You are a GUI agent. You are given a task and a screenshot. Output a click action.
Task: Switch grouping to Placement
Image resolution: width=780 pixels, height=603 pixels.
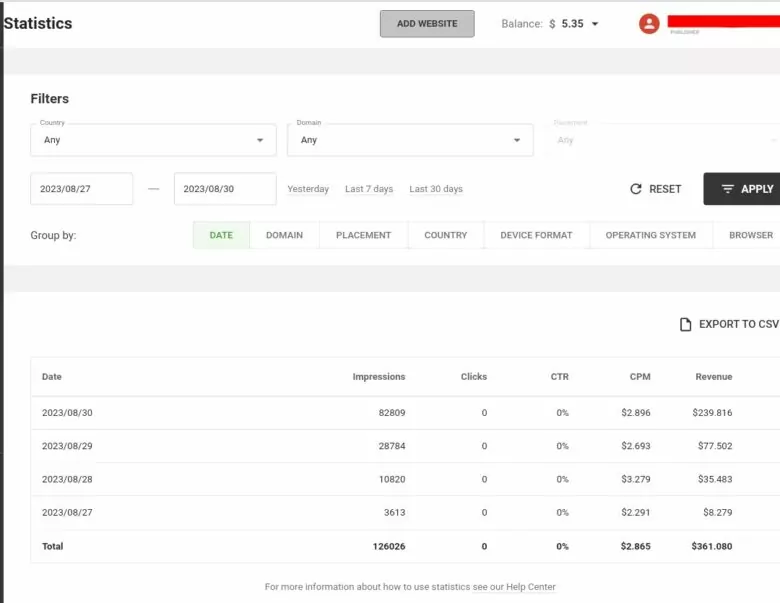(x=363, y=235)
